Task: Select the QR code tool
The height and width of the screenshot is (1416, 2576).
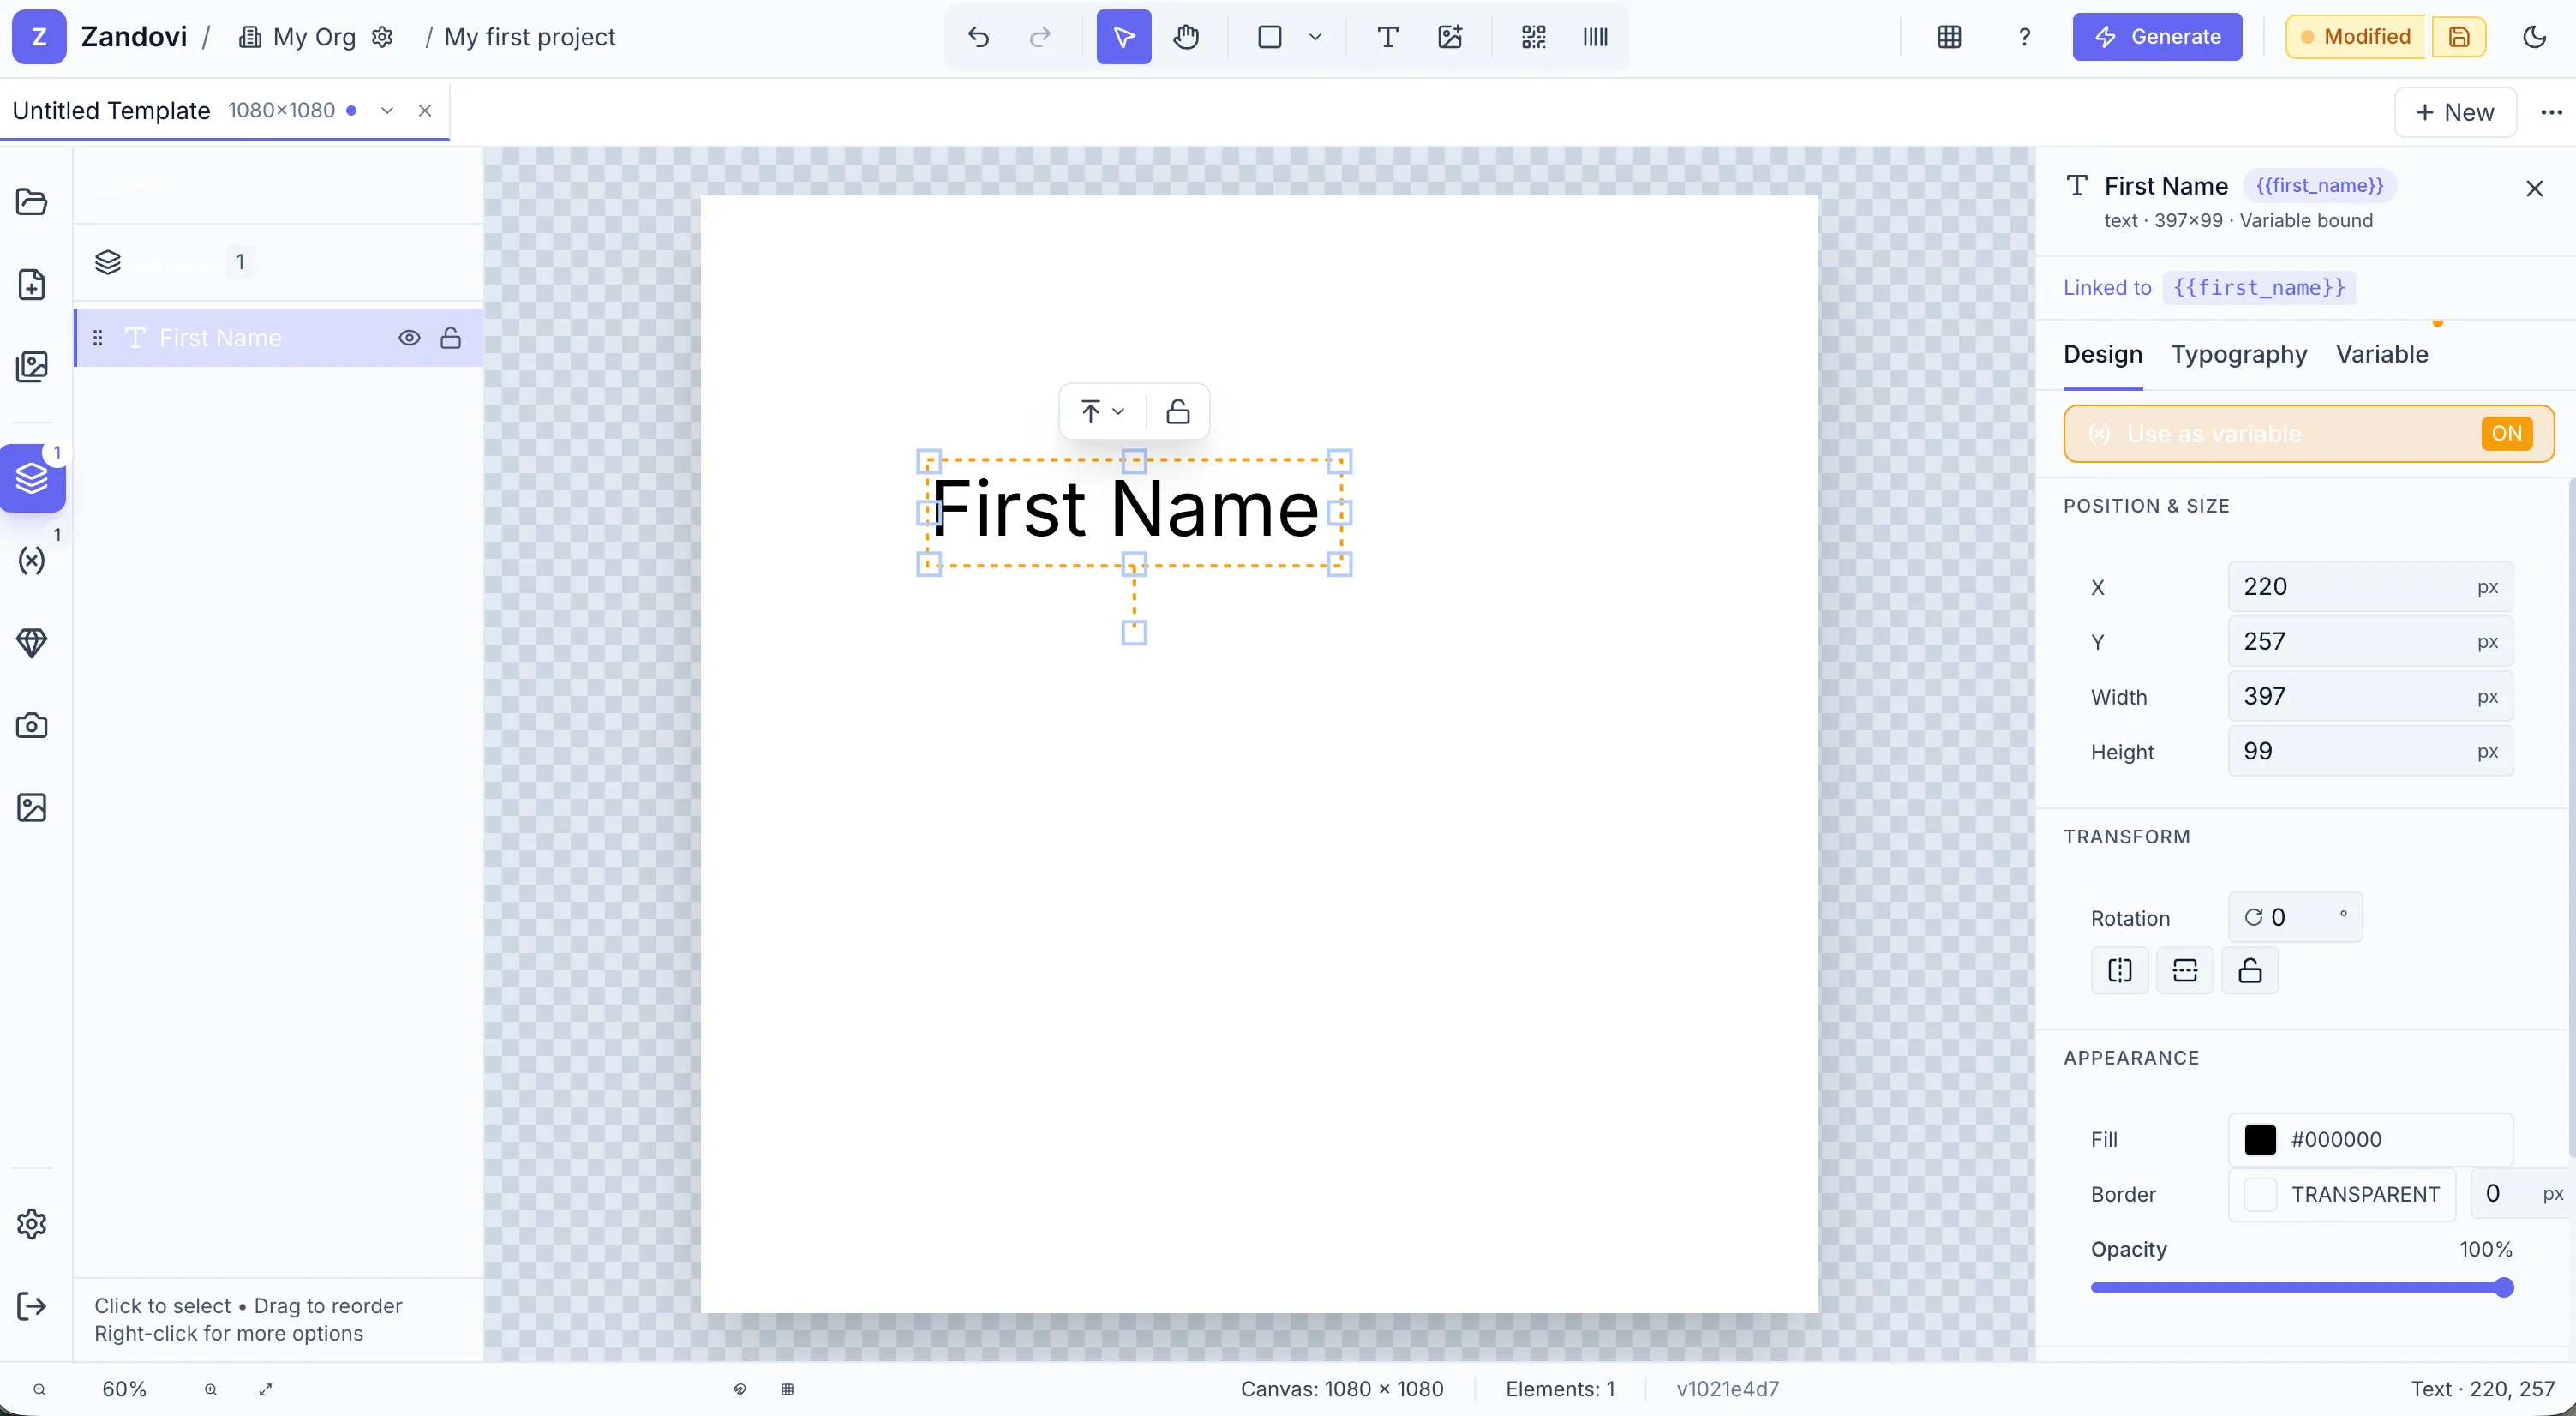Action: point(1533,37)
